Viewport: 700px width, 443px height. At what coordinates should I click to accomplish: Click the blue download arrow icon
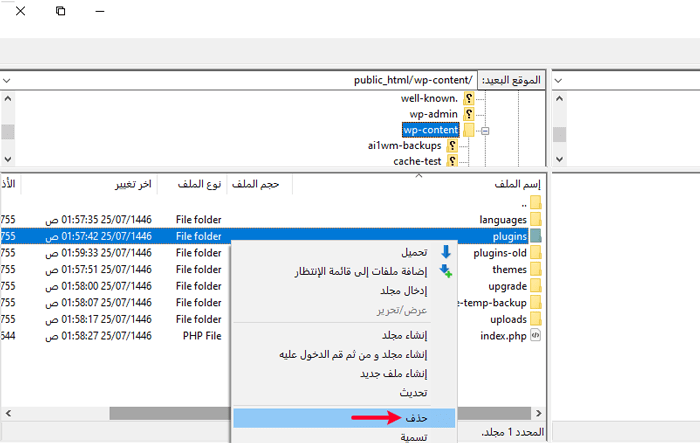click(445, 252)
